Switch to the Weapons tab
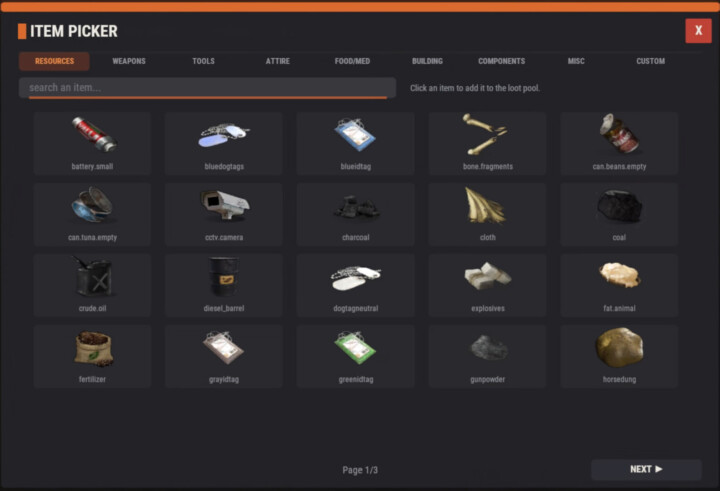The width and height of the screenshot is (720, 491). point(129,61)
